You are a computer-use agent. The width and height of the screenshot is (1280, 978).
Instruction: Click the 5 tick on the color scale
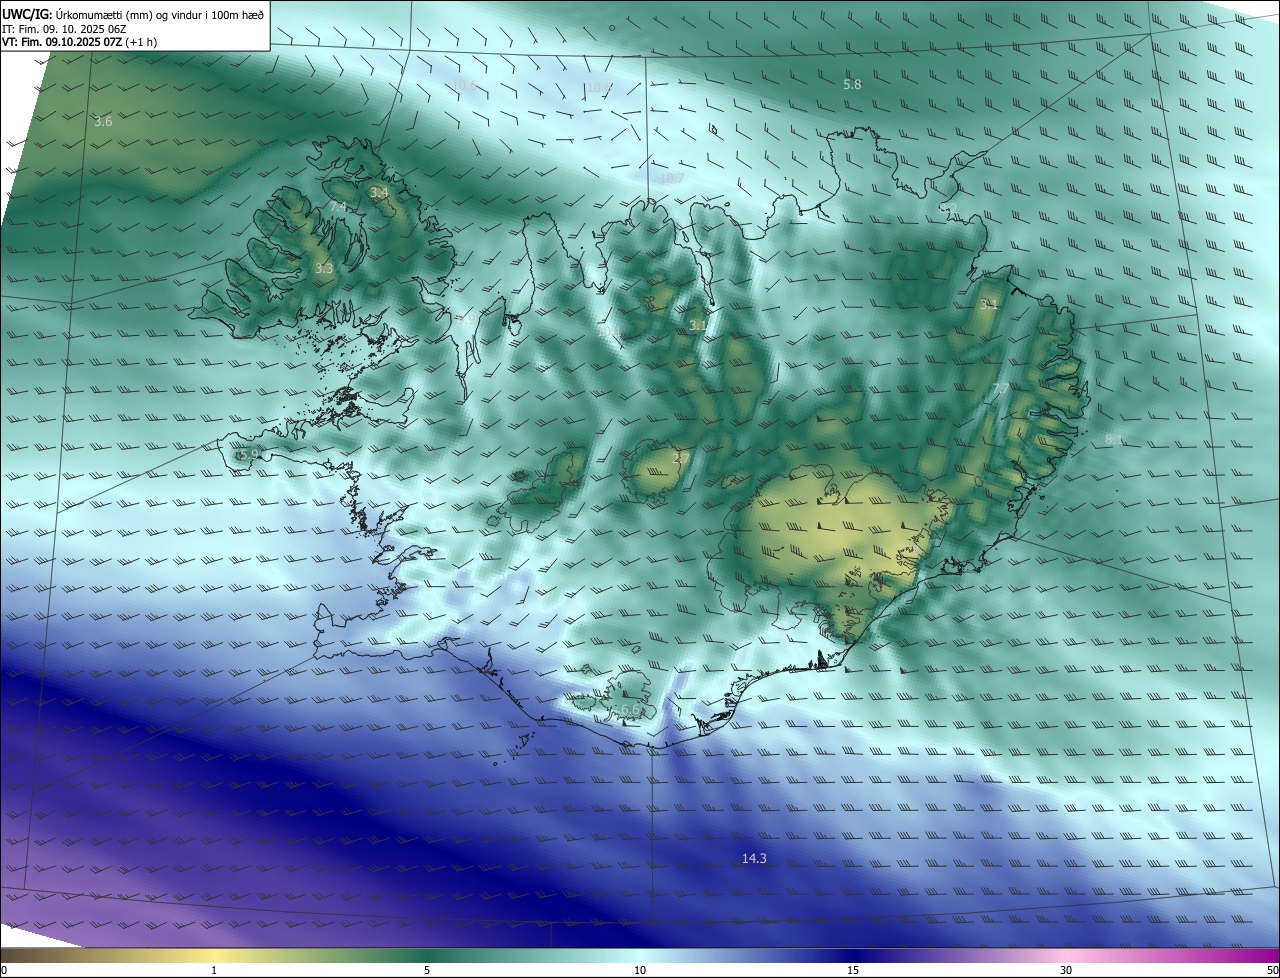(427, 970)
